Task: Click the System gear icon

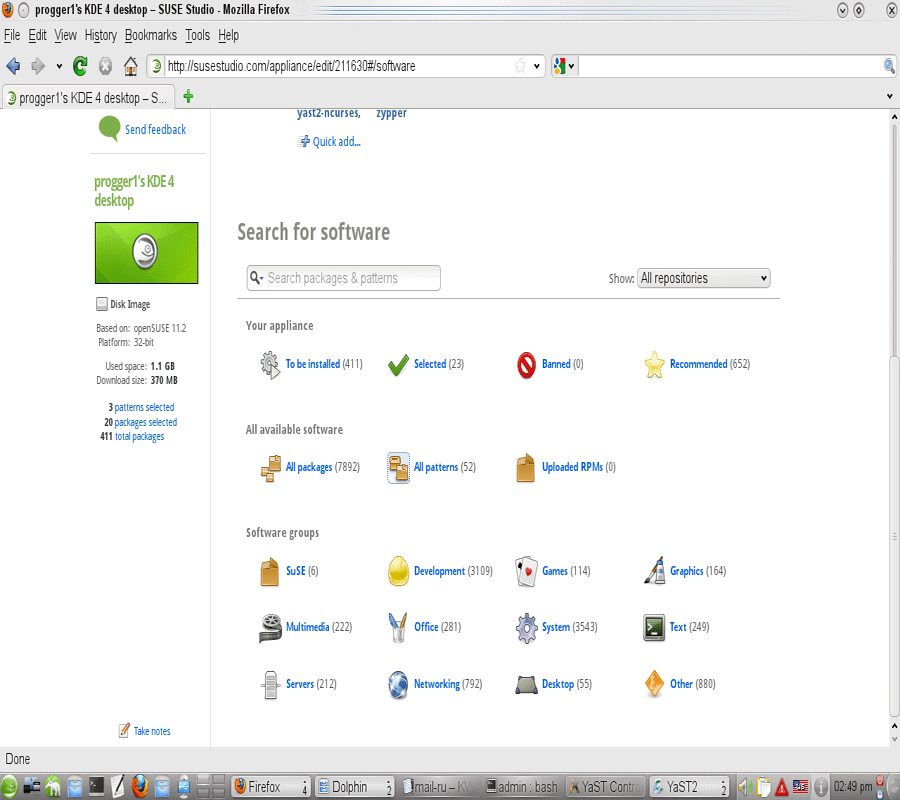Action: click(x=526, y=628)
